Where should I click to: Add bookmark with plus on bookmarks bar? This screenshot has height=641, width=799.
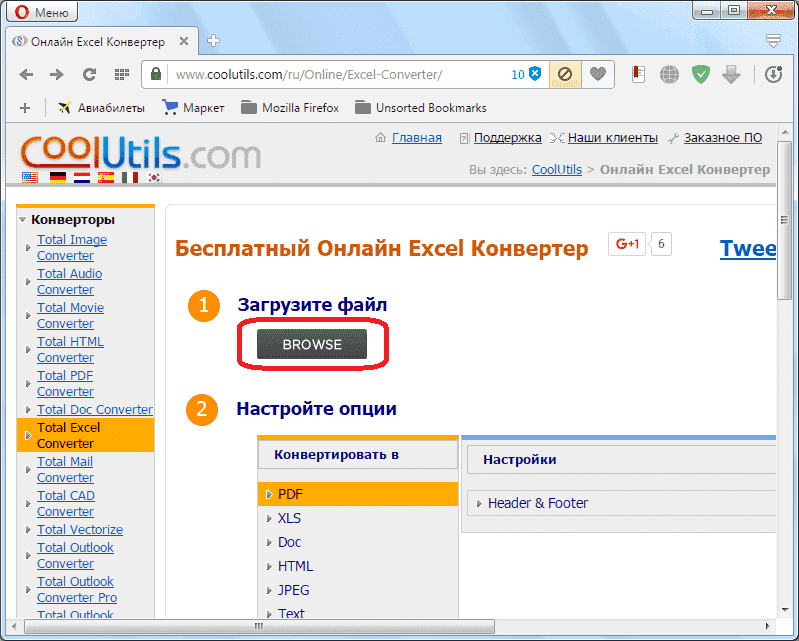tap(24, 108)
